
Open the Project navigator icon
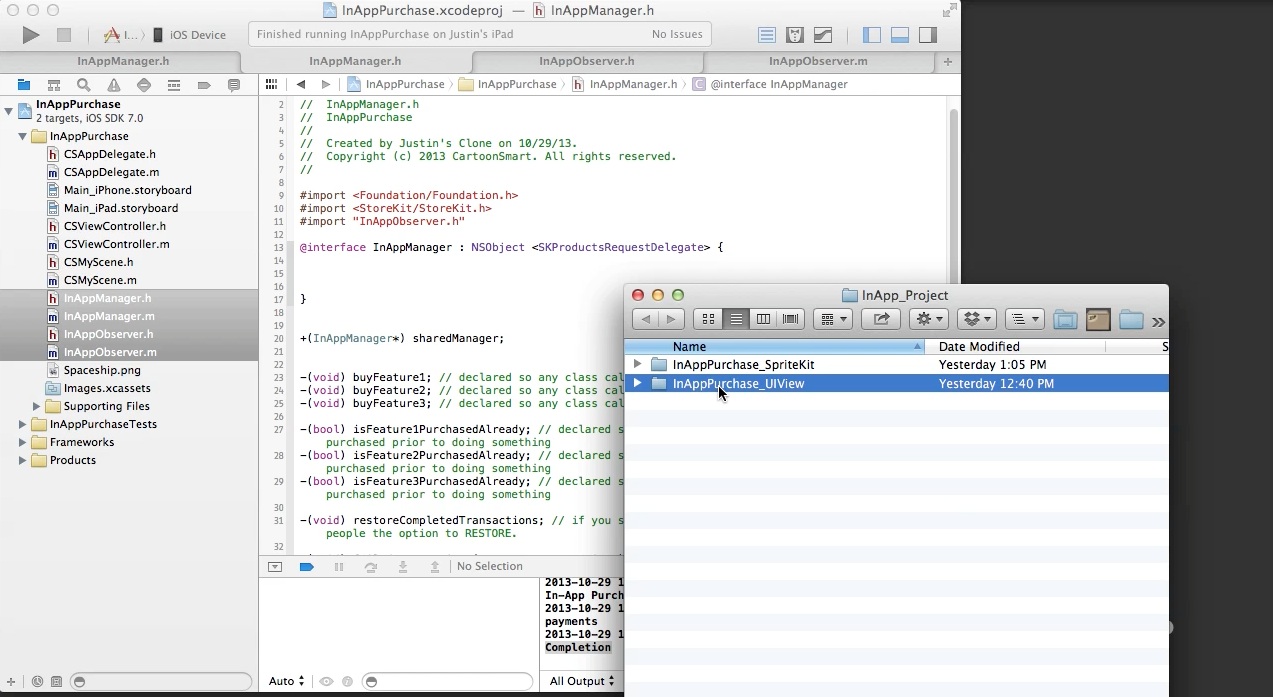[24, 85]
